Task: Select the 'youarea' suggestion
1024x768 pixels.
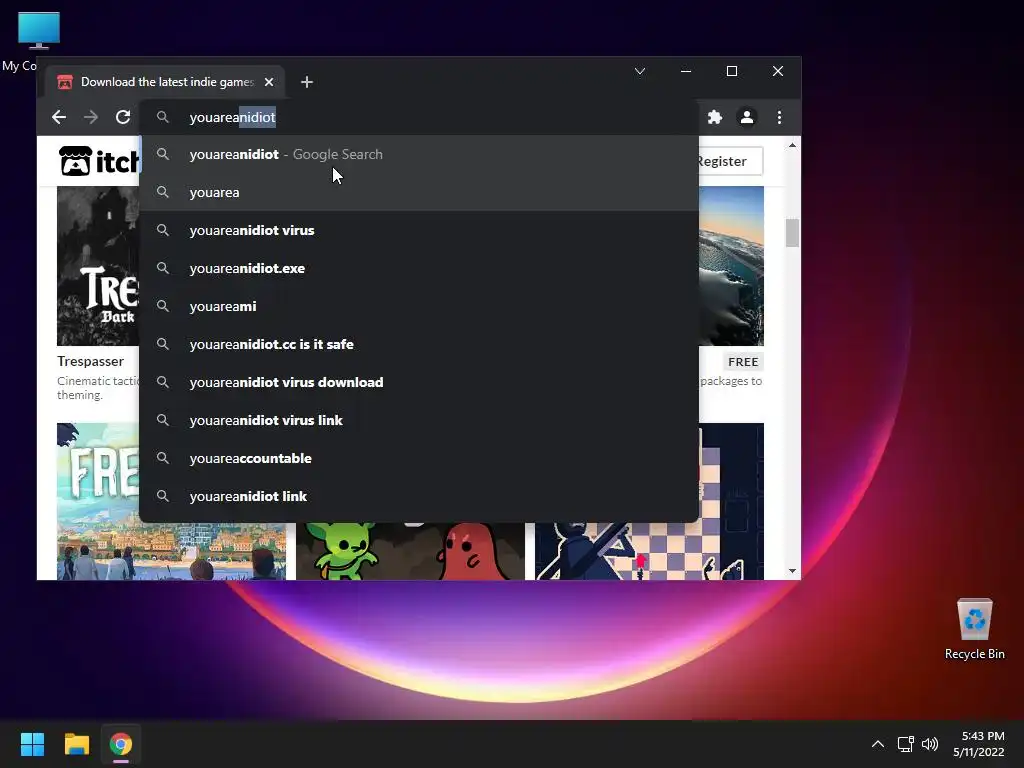Action: click(x=419, y=193)
